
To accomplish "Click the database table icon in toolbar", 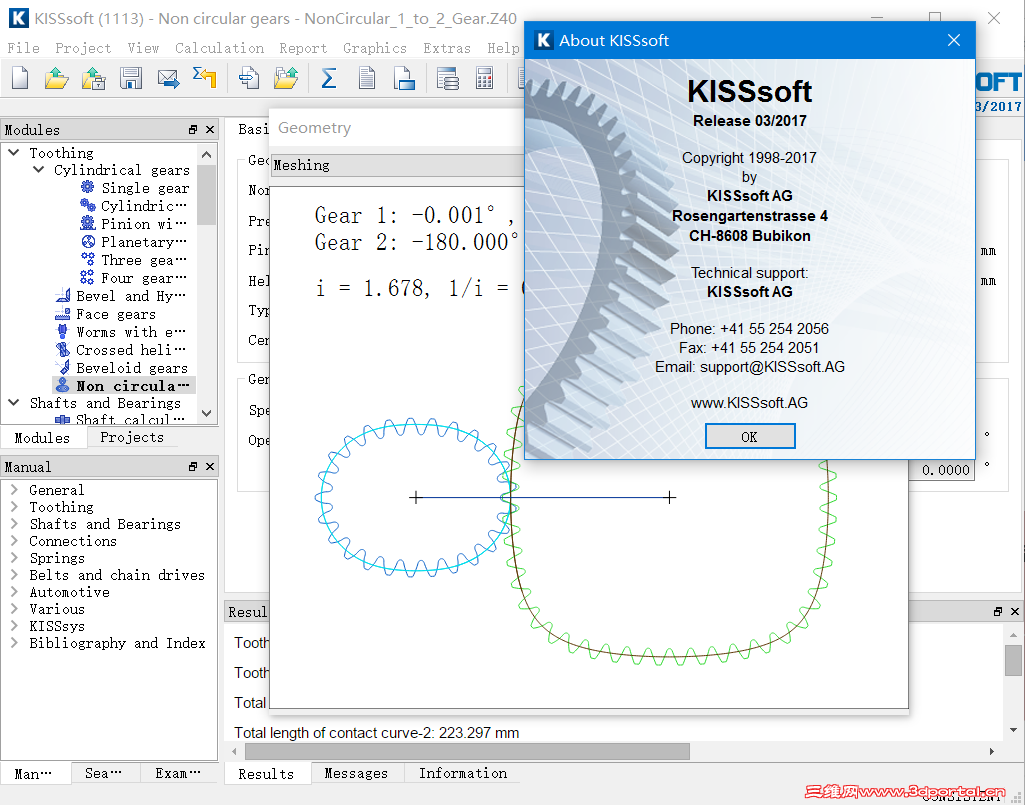I will click(448, 78).
